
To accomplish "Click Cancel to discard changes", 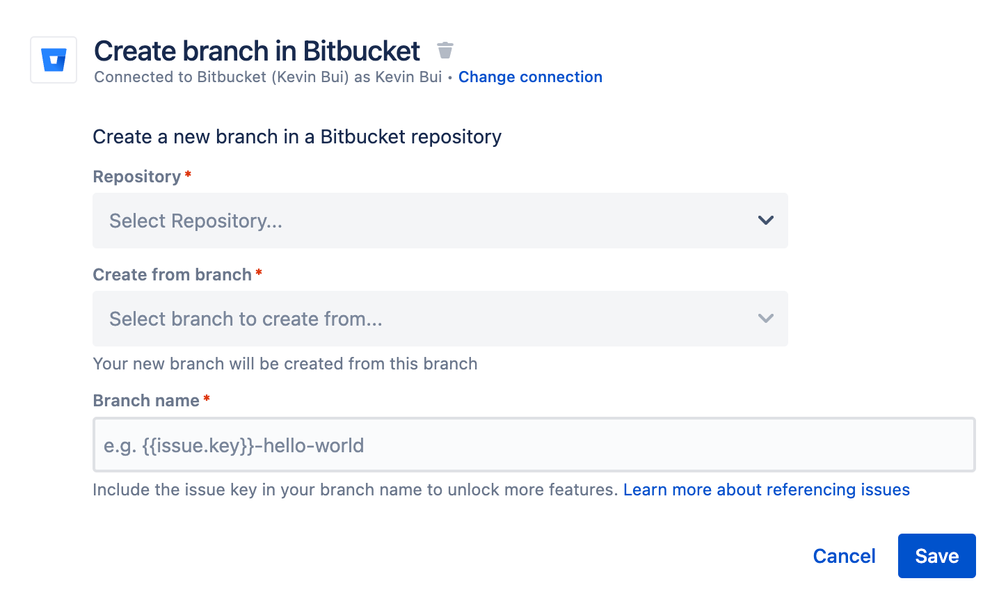I will (843, 556).
